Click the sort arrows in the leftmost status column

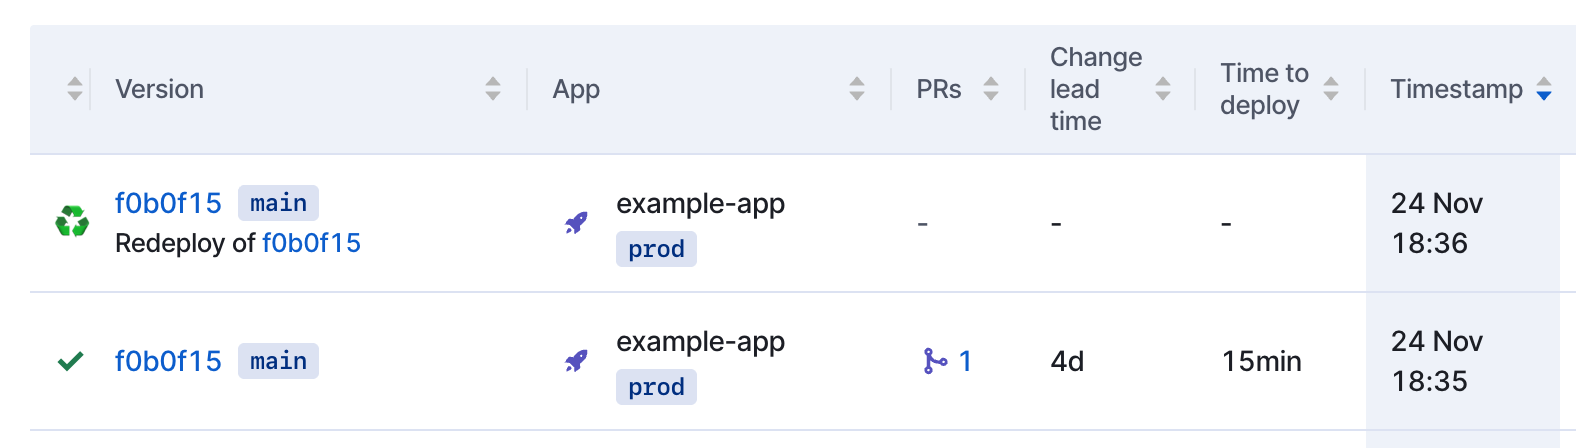pos(75,89)
